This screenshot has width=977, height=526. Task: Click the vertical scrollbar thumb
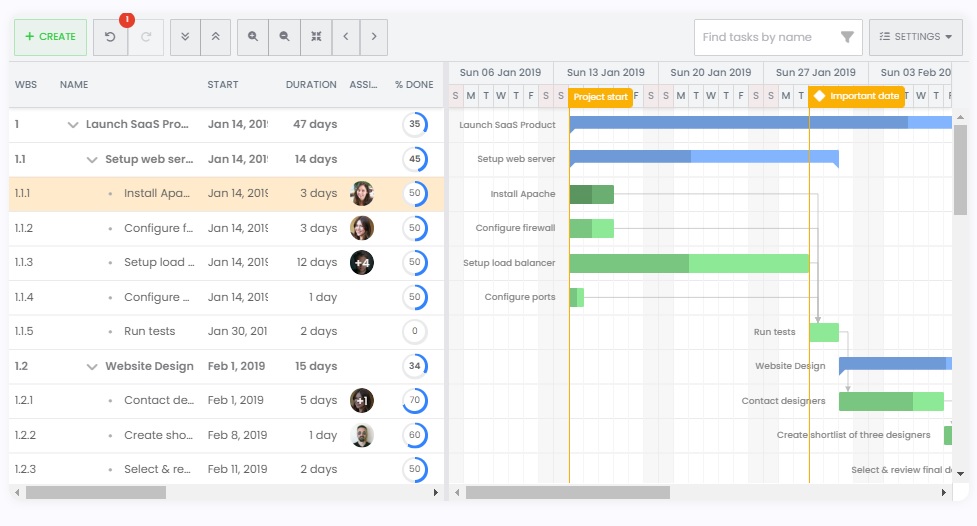pyautogui.click(x=960, y=170)
